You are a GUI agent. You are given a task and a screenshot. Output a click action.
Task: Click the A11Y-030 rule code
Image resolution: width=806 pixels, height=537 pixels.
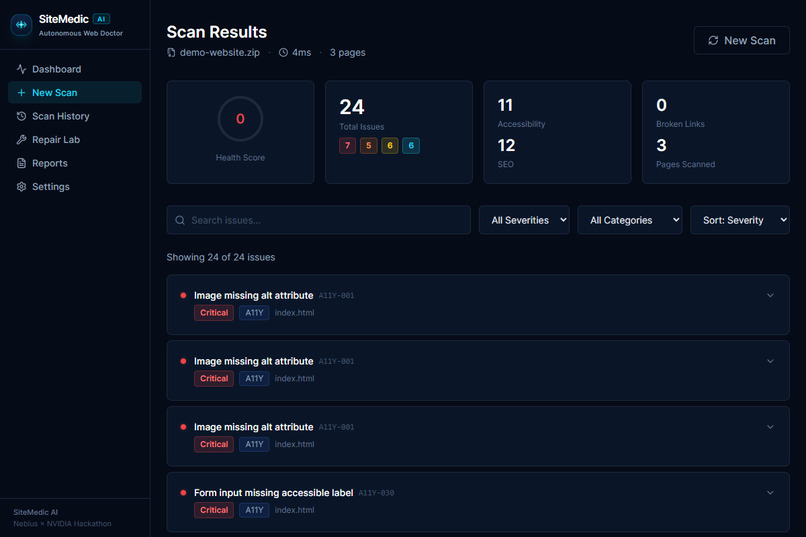click(x=376, y=493)
